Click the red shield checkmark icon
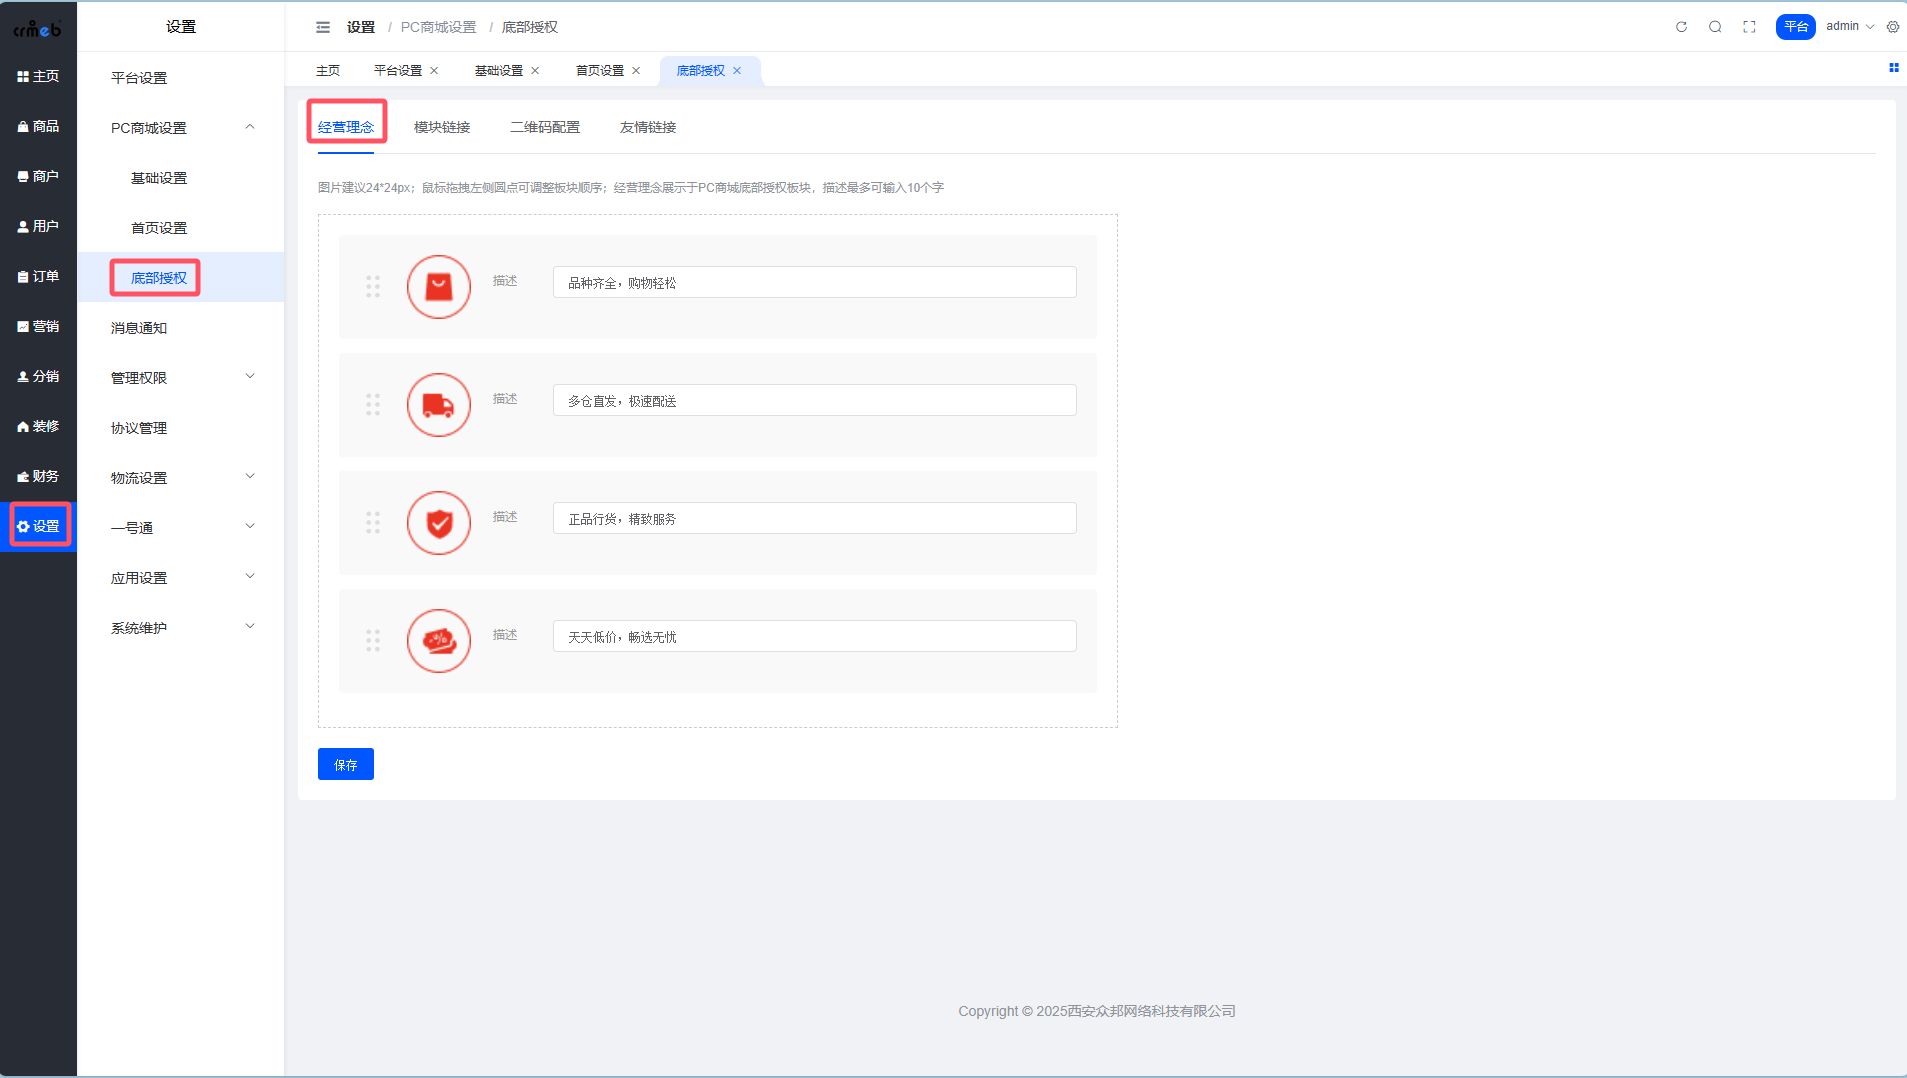 438,523
